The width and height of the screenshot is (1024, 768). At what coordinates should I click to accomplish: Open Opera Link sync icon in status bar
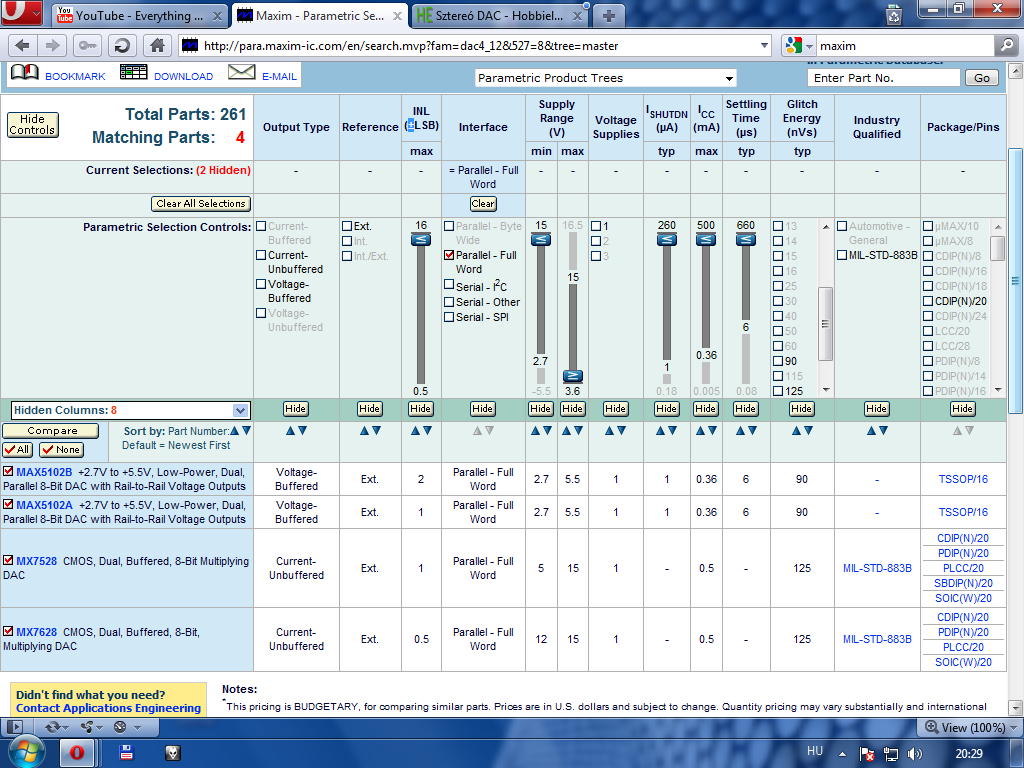click(53, 727)
